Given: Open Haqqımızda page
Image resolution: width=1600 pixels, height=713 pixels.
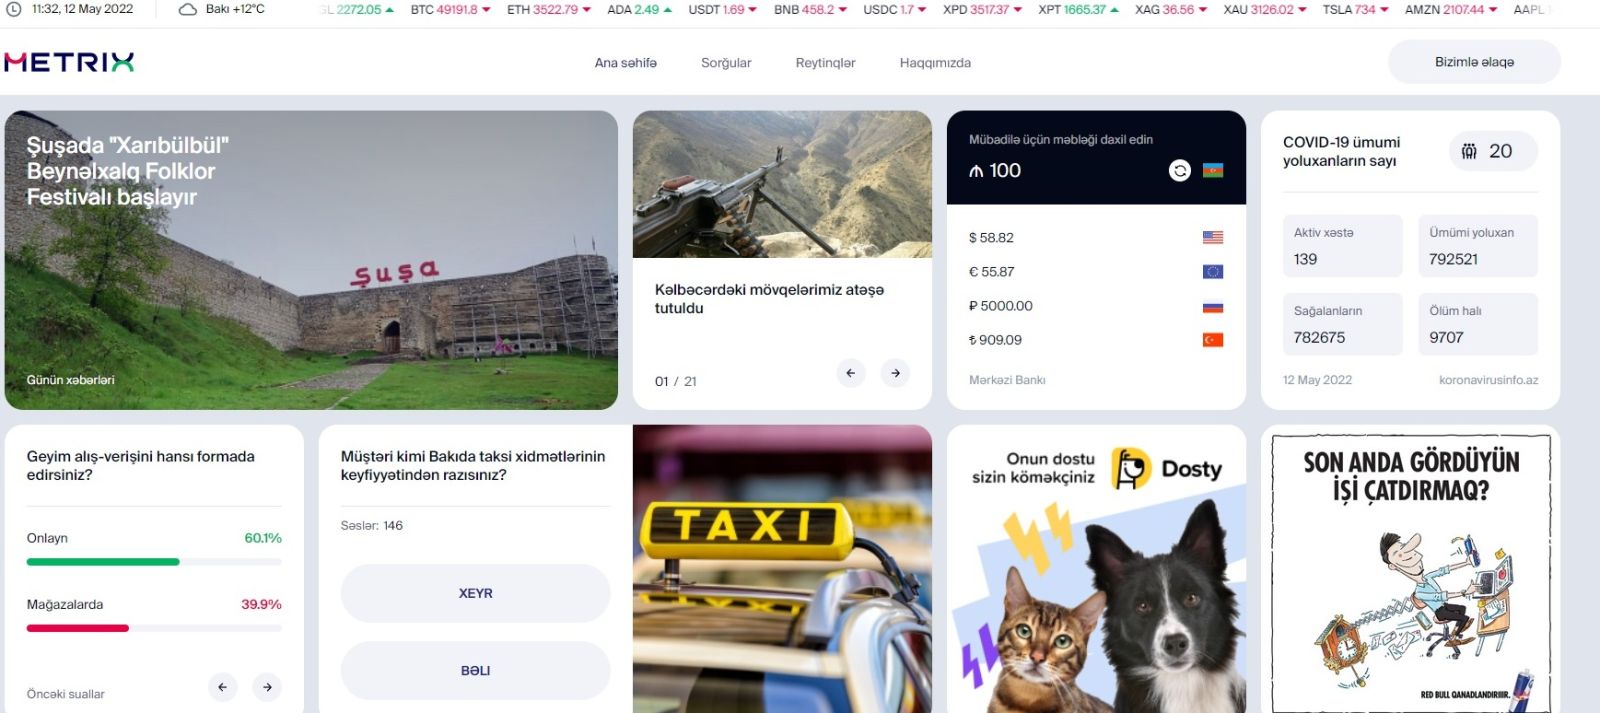Looking at the screenshot, I should (x=935, y=63).
